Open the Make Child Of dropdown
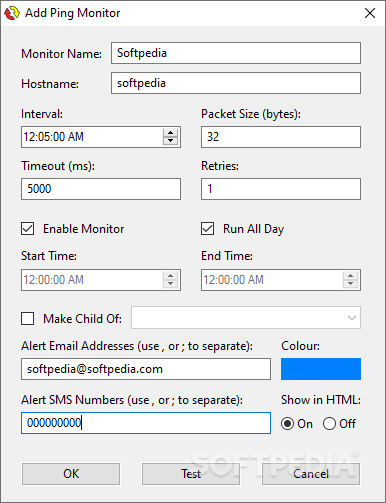 [x=246, y=318]
